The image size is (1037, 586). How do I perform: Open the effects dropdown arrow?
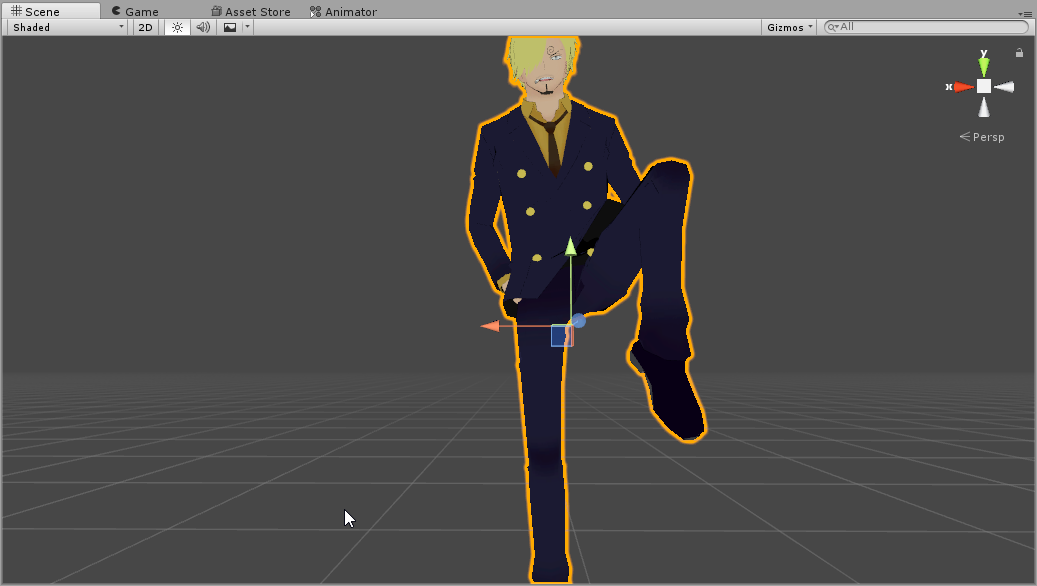tap(247, 27)
